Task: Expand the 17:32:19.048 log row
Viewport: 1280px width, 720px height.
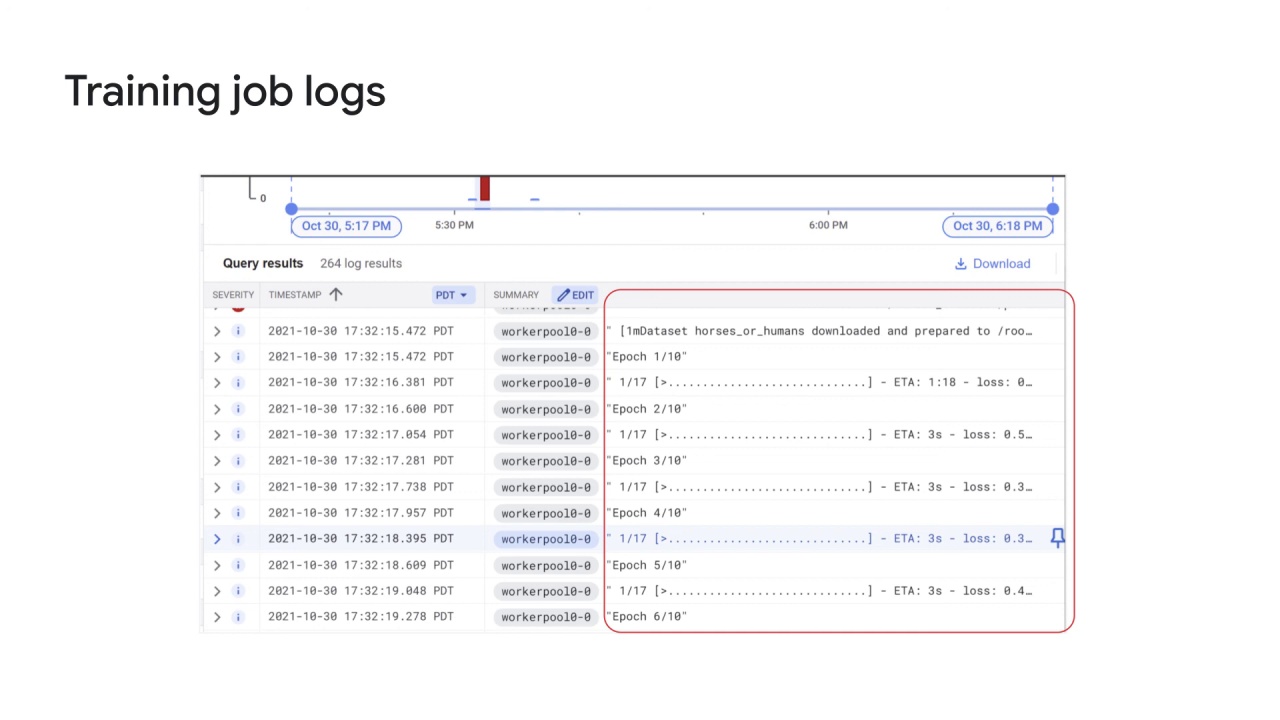Action: coord(217,591)
